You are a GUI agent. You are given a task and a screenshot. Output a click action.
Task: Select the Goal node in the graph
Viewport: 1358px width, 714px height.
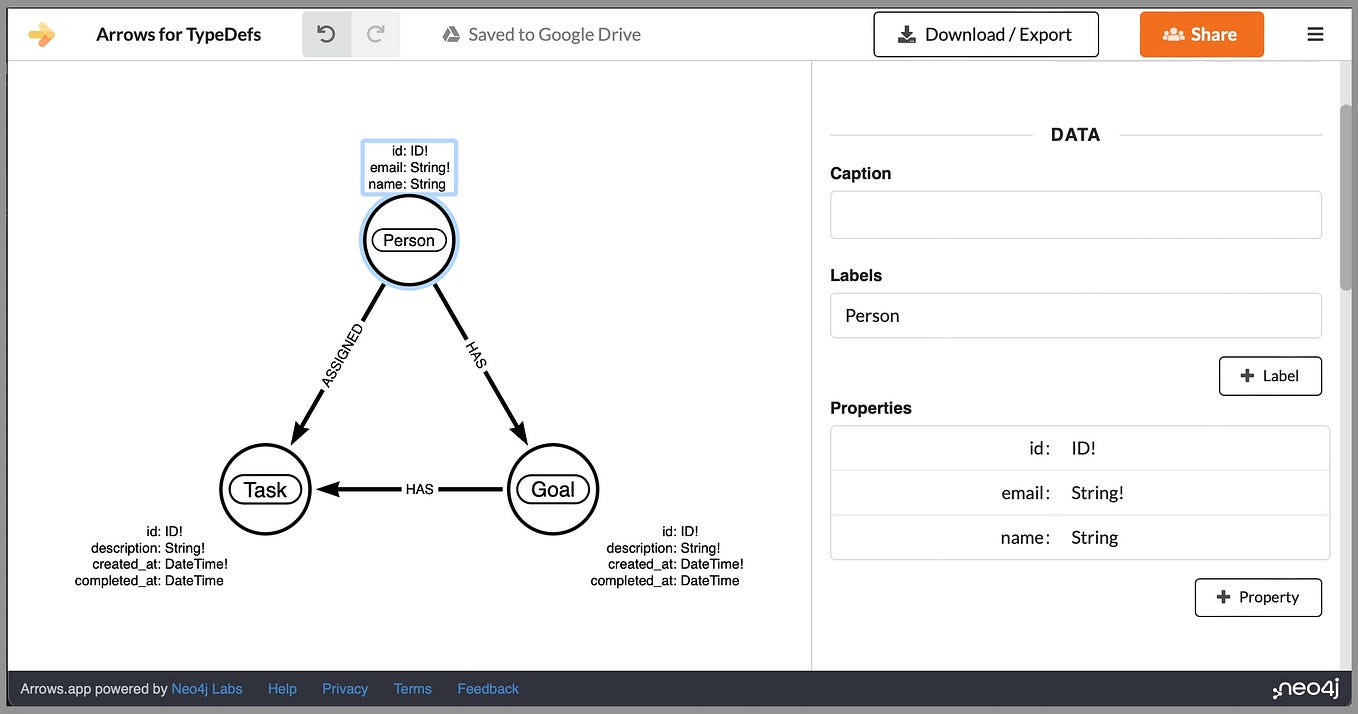[553, 489]
